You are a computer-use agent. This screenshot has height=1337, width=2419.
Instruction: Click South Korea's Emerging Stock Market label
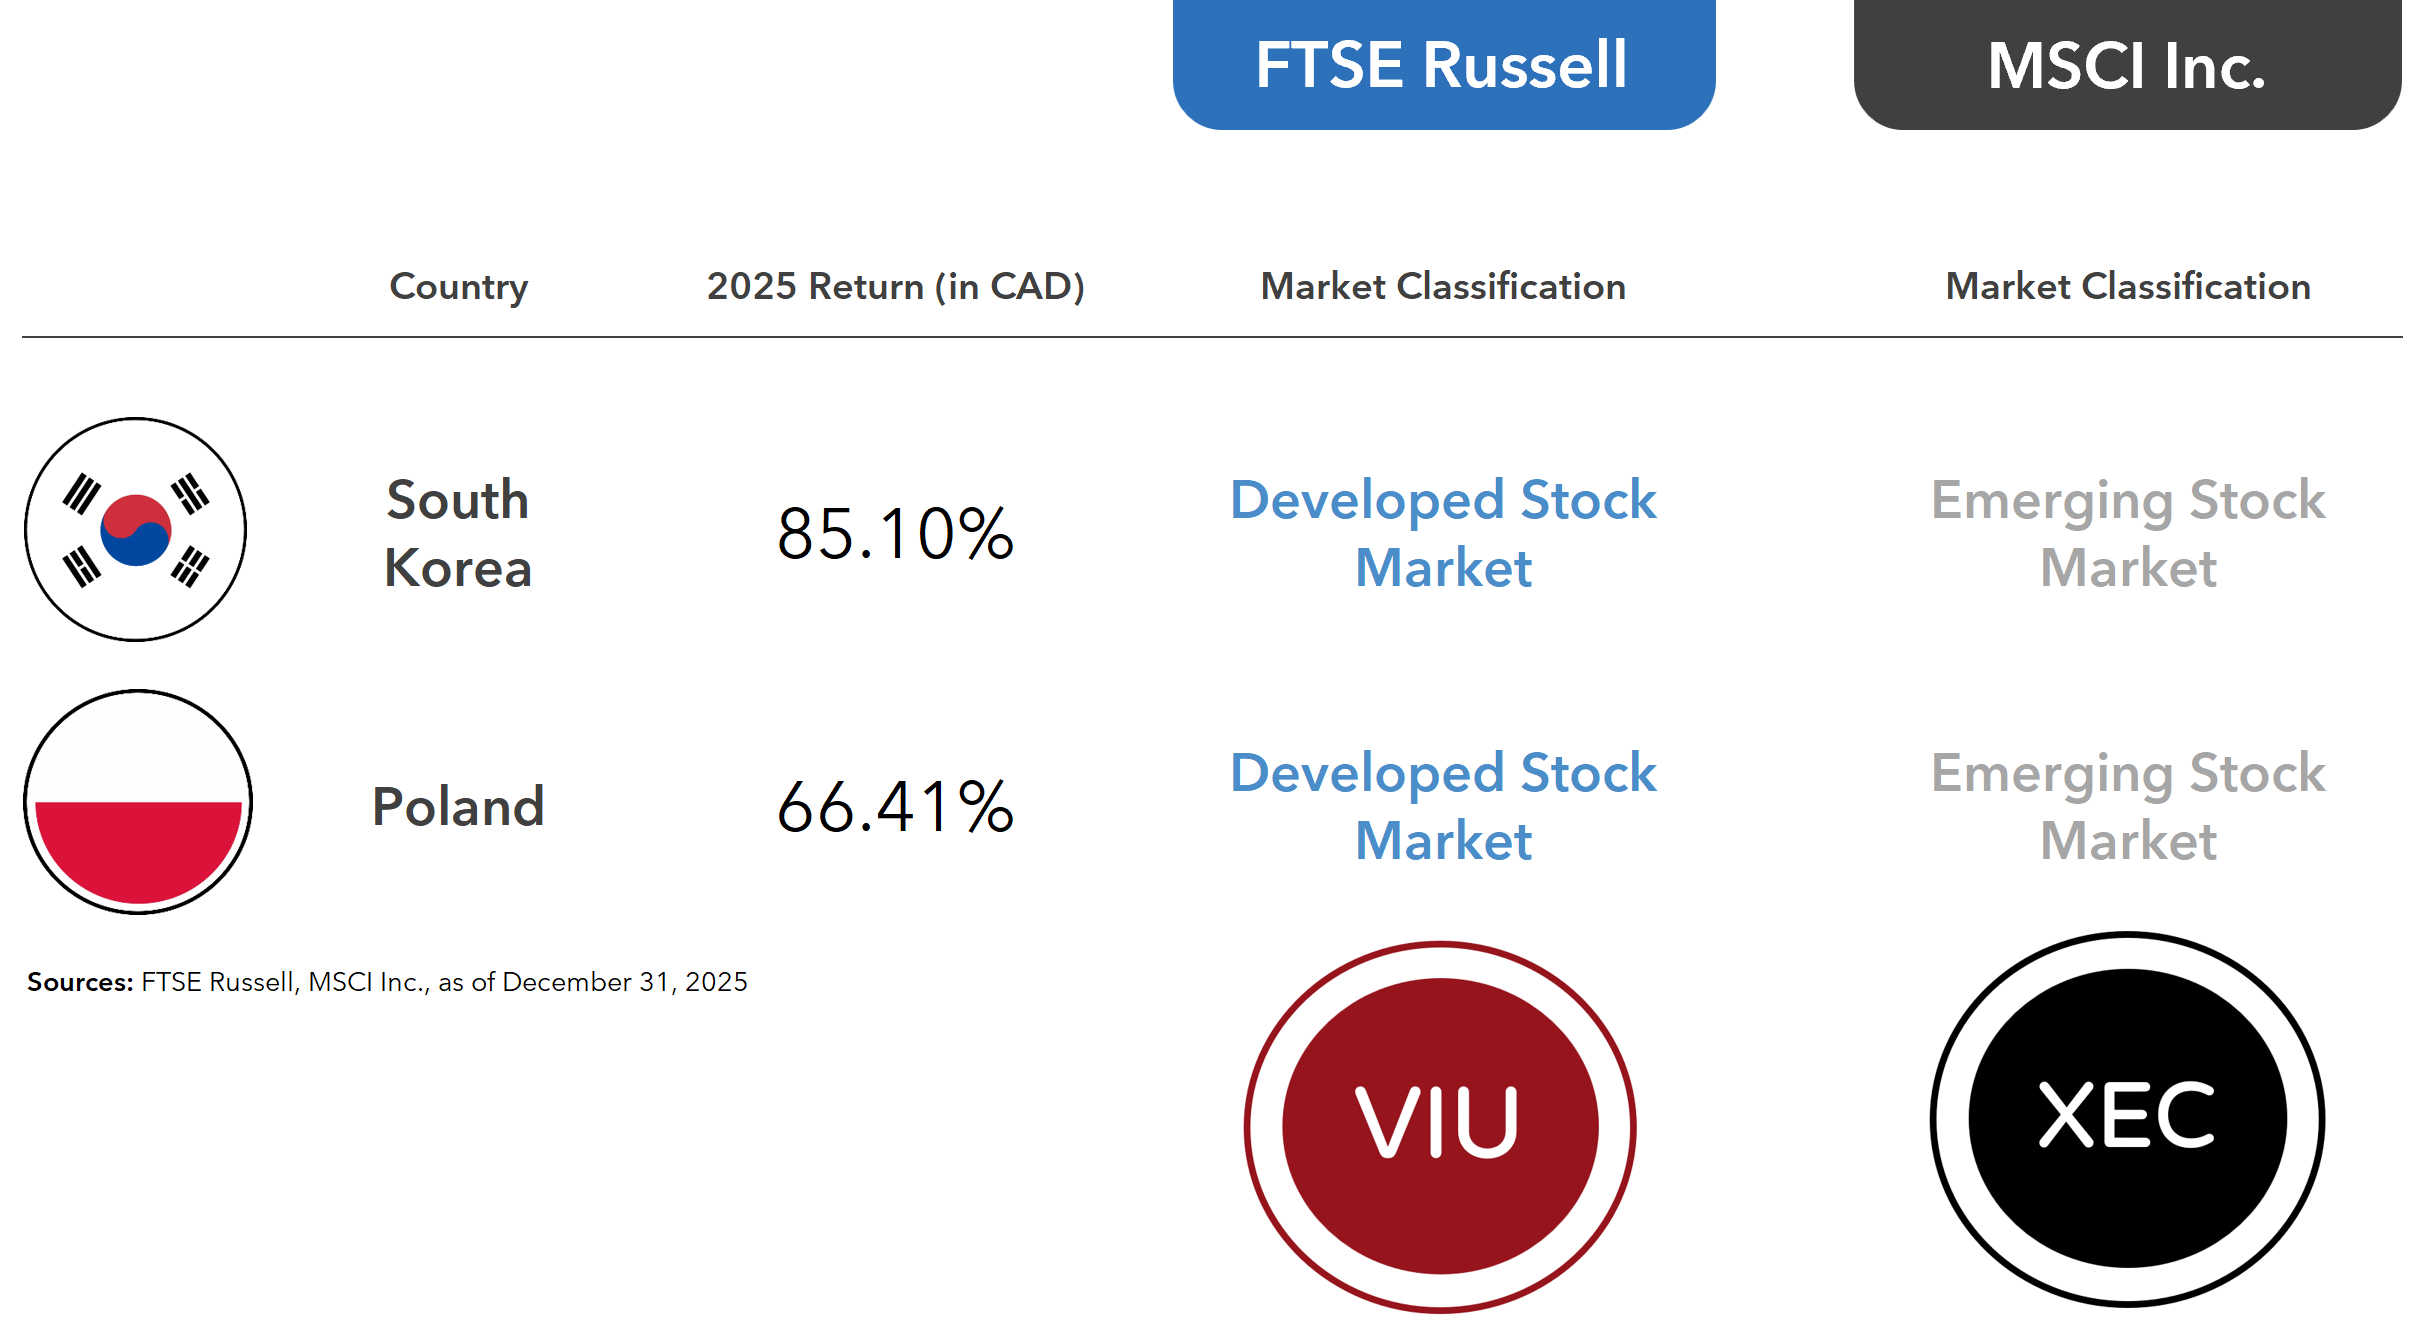coord(2128,533)
